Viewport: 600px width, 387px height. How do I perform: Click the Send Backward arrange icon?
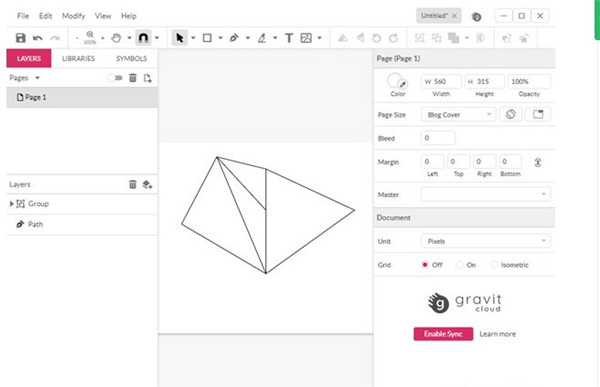tap(524, 38)
